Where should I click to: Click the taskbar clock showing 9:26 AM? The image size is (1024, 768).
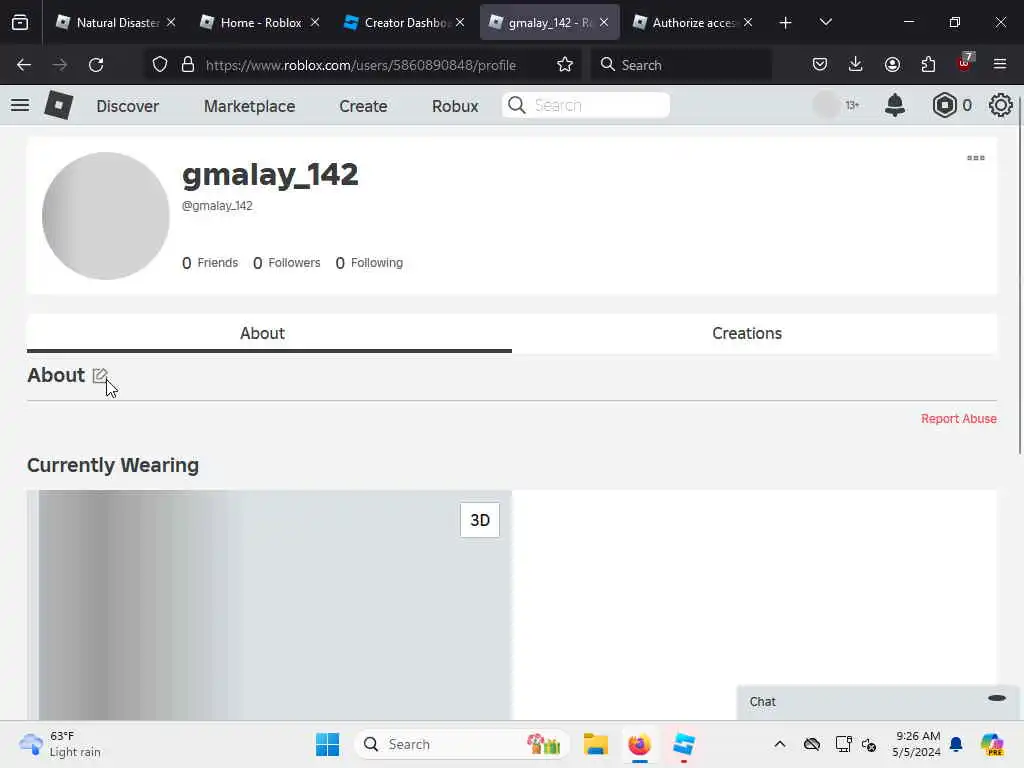[x=916, y=744]
